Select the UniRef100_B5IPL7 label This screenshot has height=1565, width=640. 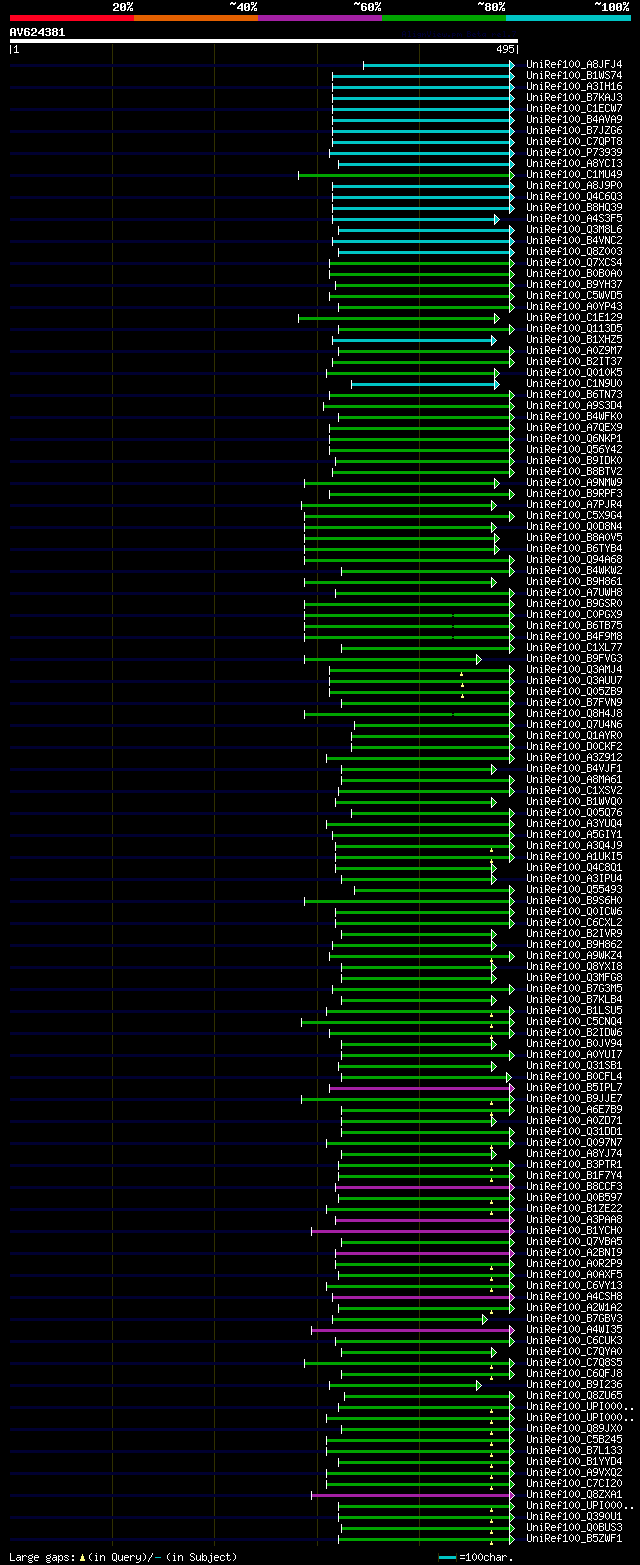574,1087
